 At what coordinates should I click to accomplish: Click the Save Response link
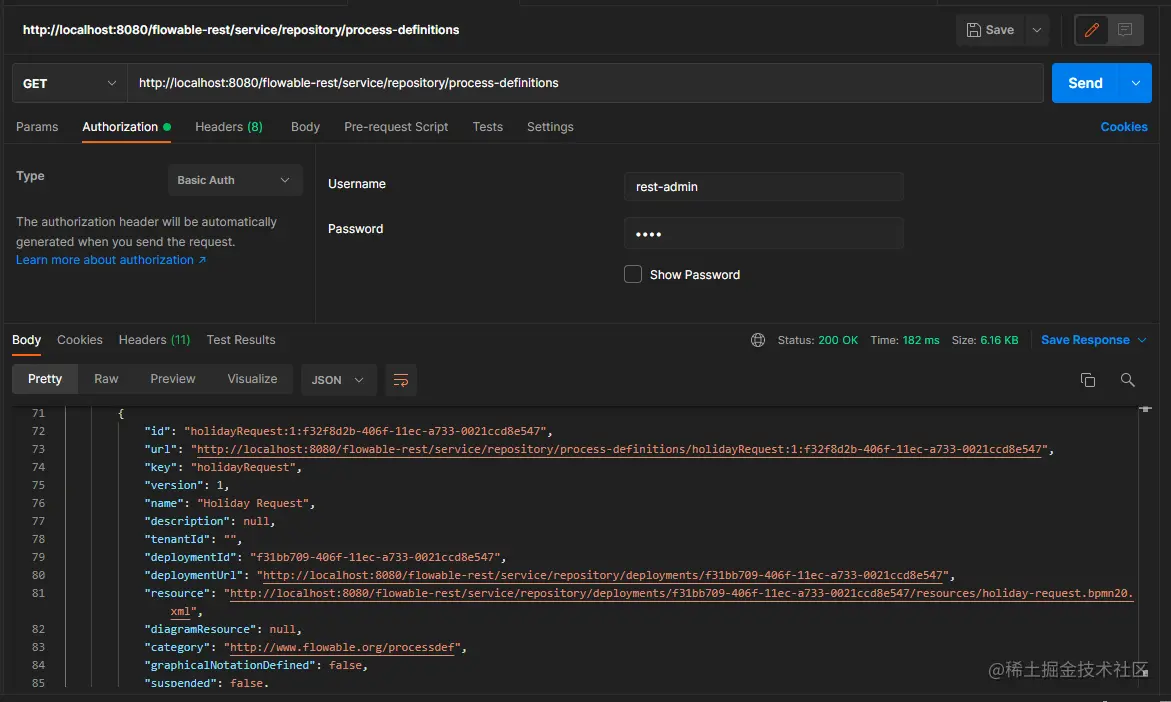1085,340
